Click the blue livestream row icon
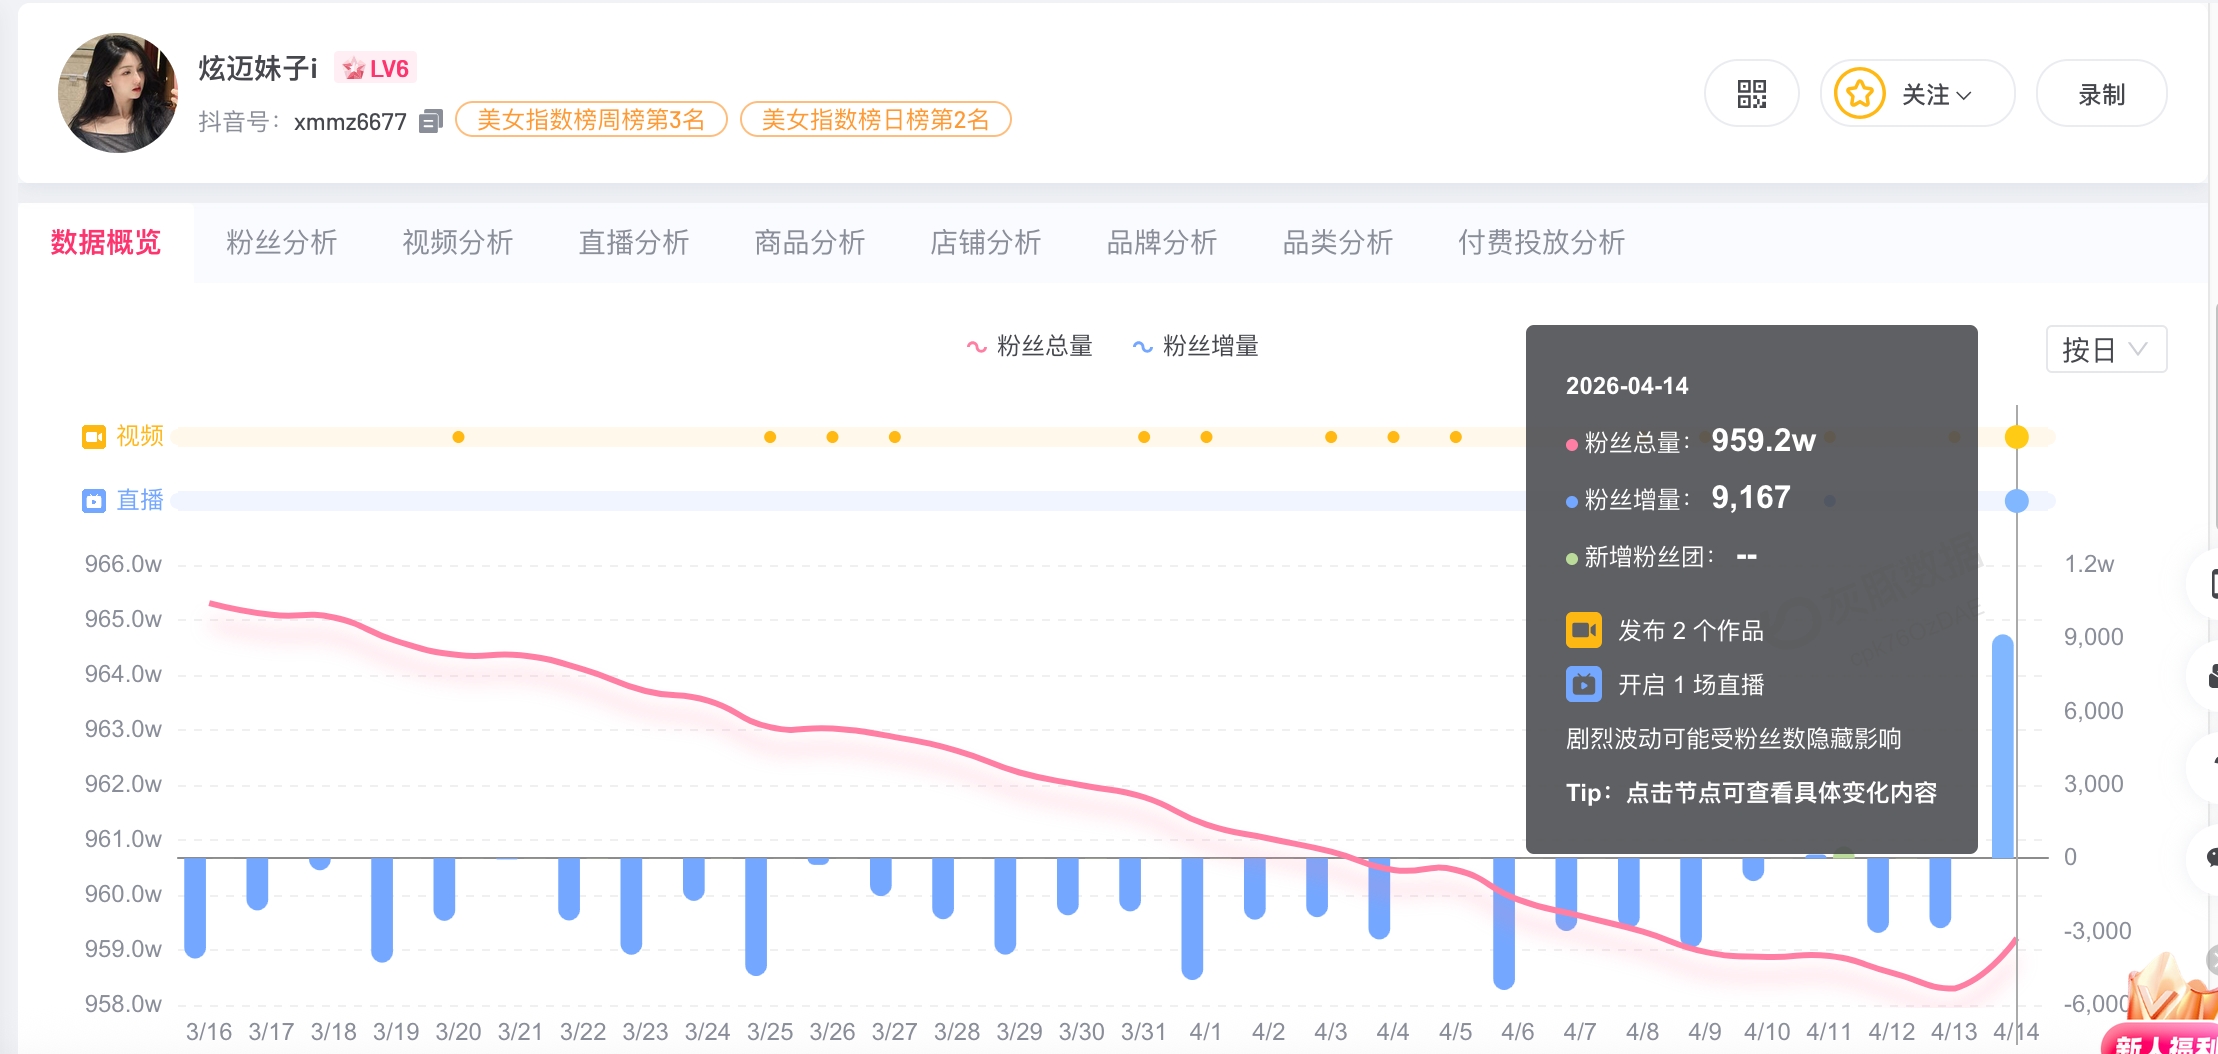The height and width of the screenshot is (1054, 2218). tap(94, 501)
